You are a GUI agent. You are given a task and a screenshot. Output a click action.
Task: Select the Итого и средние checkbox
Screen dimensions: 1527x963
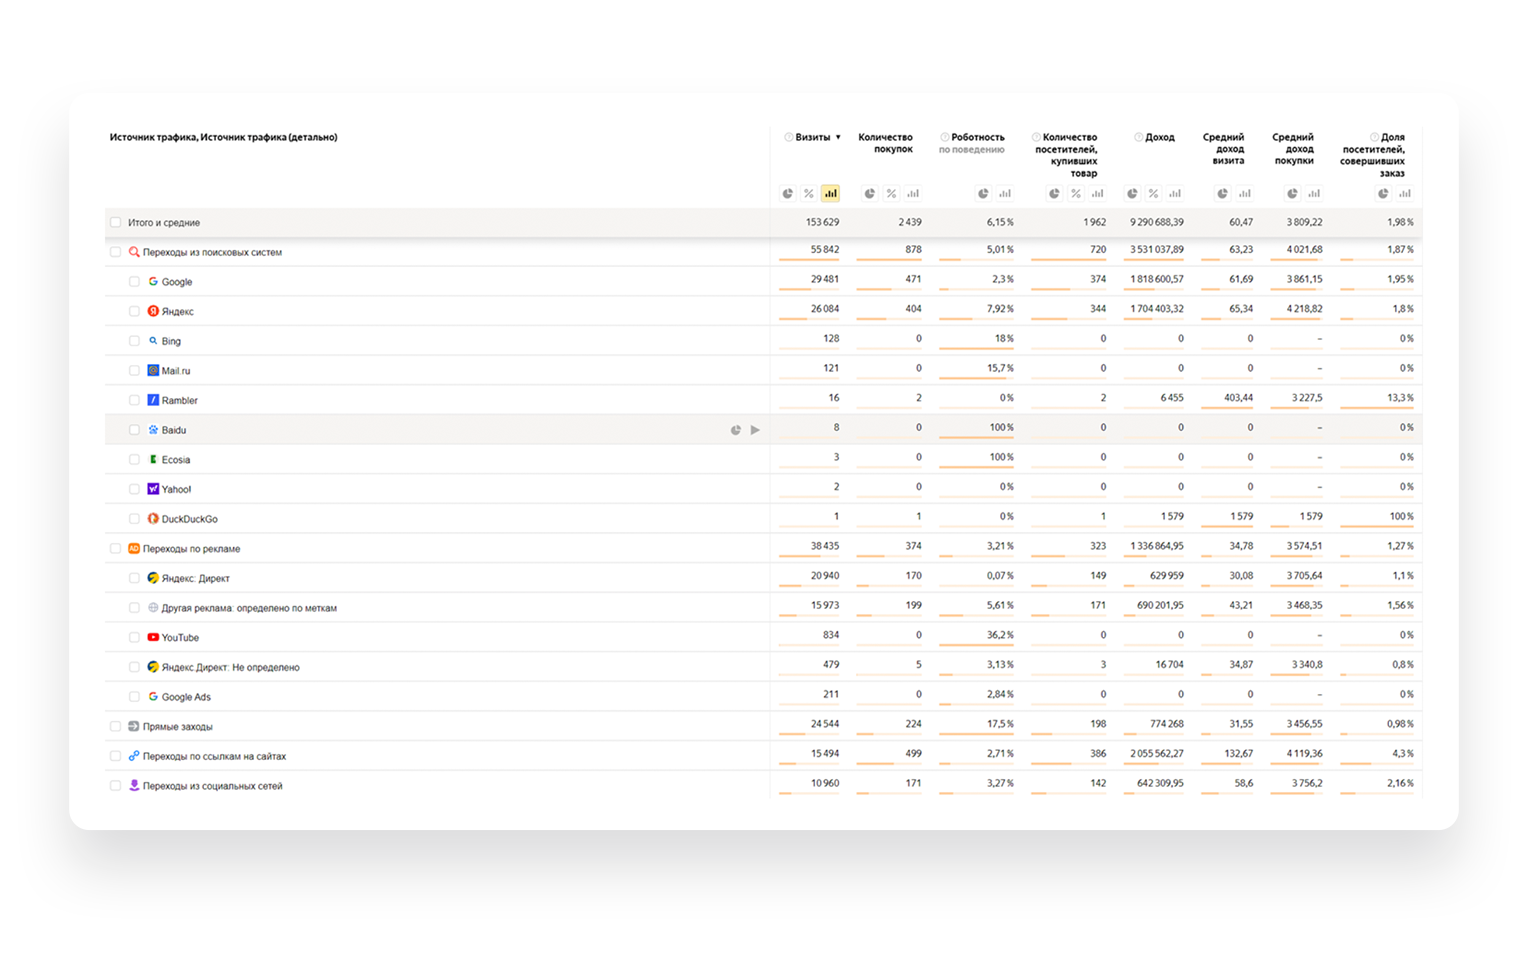click(x=115, y=223)
